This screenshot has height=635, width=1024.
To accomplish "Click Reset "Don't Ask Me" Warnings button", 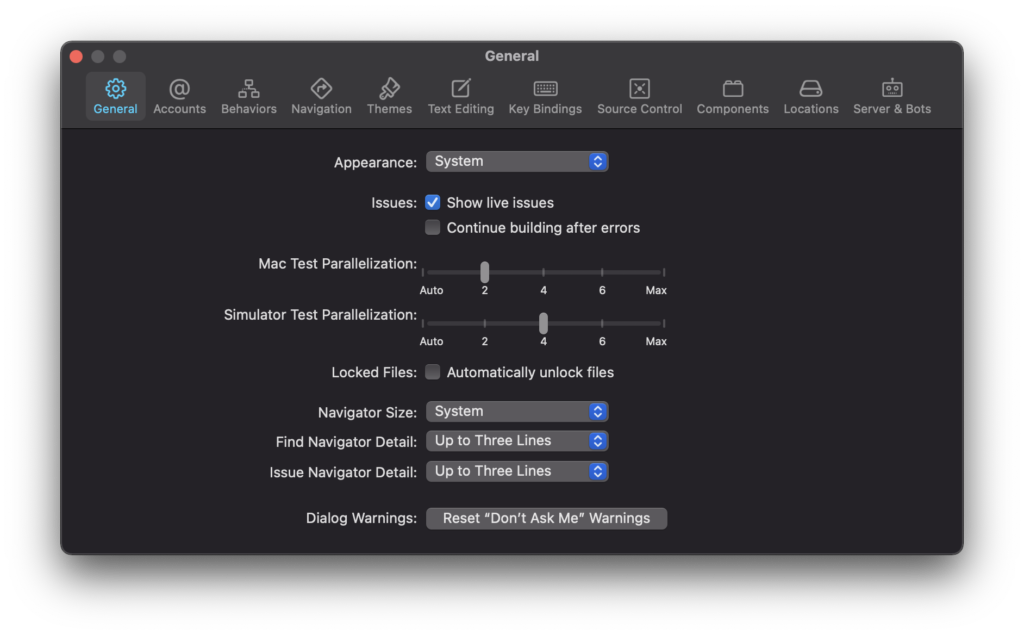I will tap(547, 518).
